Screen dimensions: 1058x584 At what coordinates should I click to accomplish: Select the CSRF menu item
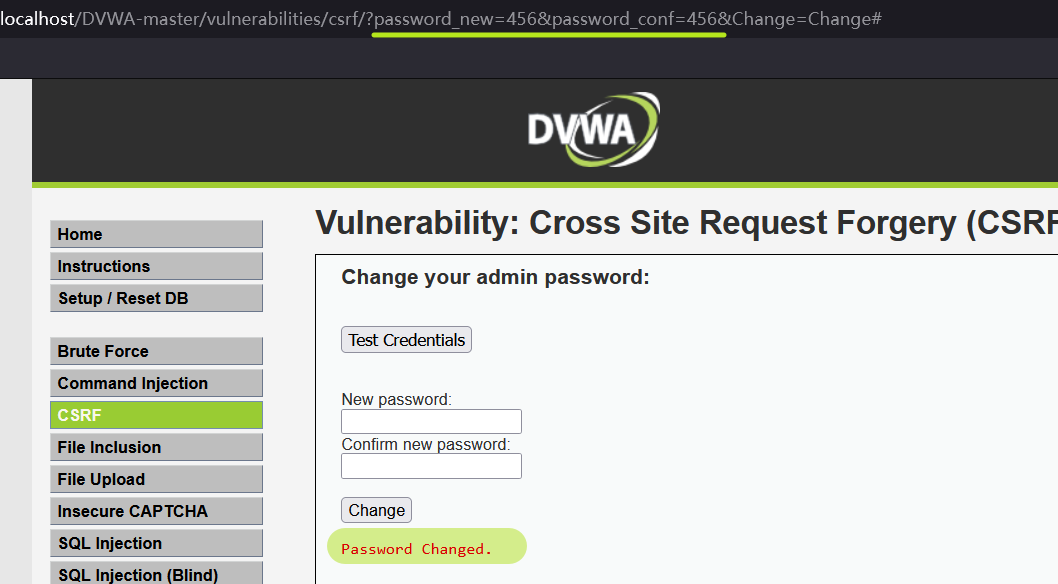(x=156, y=415)
